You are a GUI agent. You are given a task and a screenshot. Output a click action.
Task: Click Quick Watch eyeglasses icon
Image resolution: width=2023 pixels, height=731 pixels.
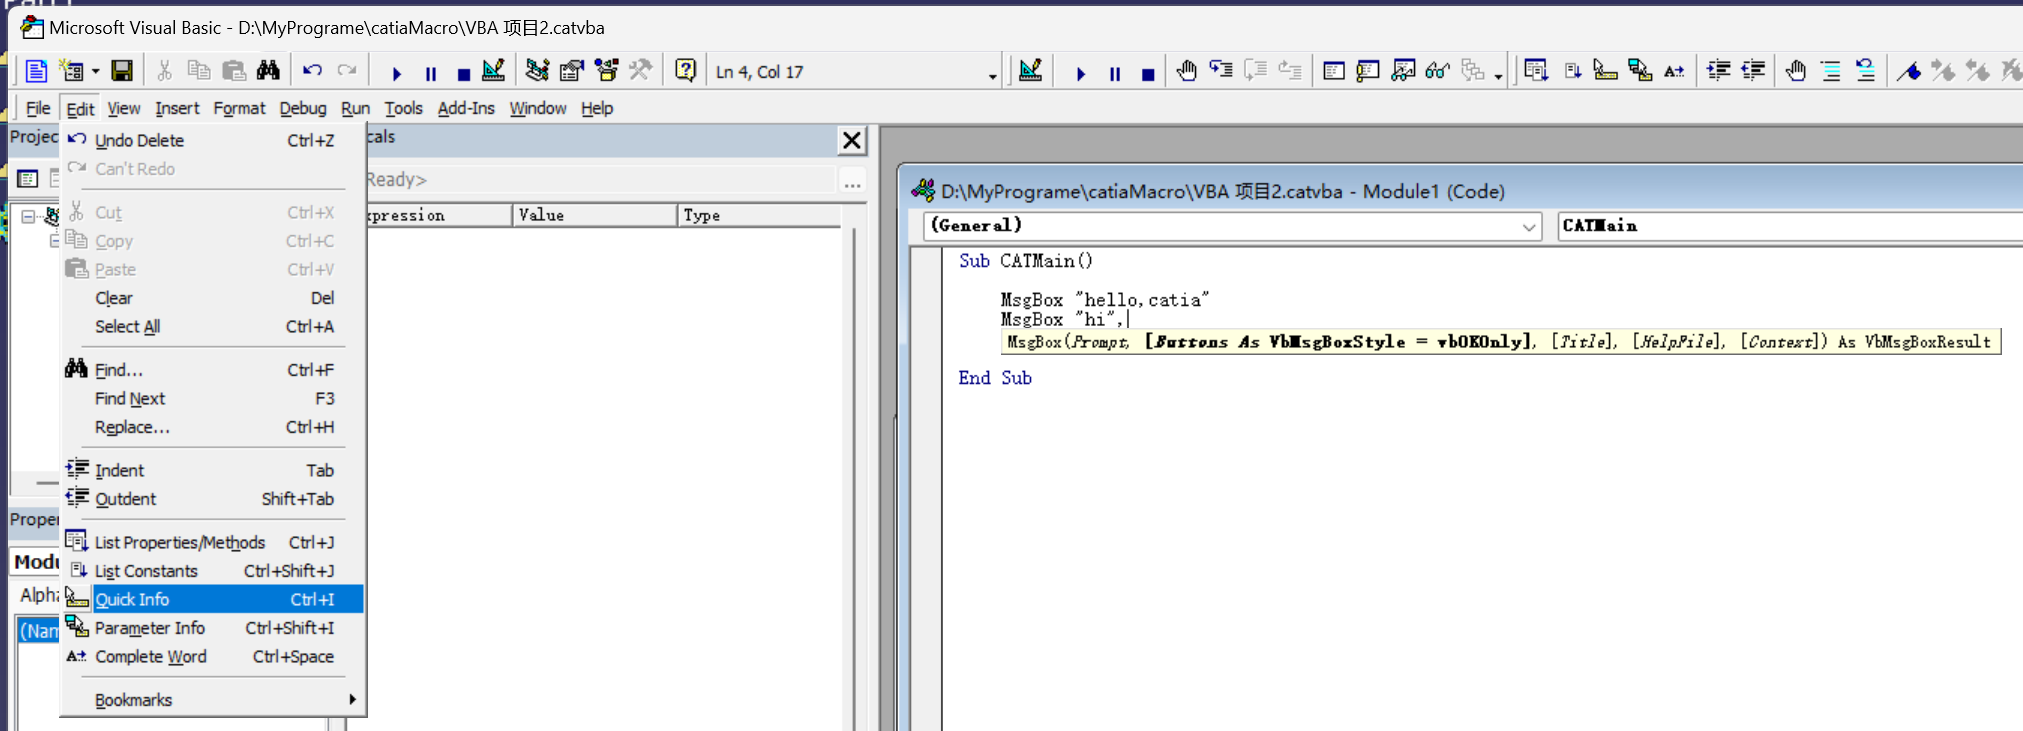[1437, 71]
